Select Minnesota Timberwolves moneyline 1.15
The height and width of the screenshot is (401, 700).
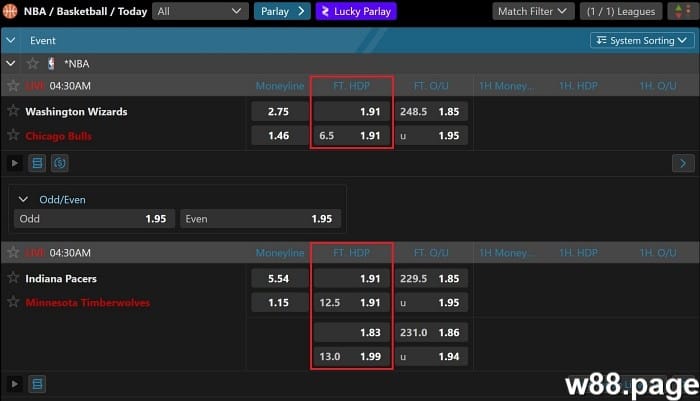coord(279,303)
